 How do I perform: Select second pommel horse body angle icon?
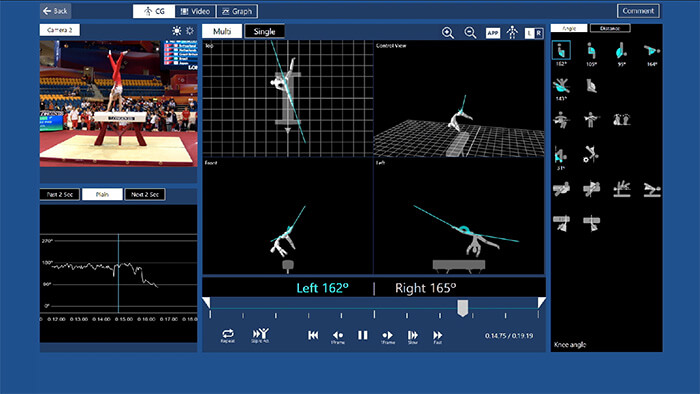pyautogui.click(x=592, y=189)
